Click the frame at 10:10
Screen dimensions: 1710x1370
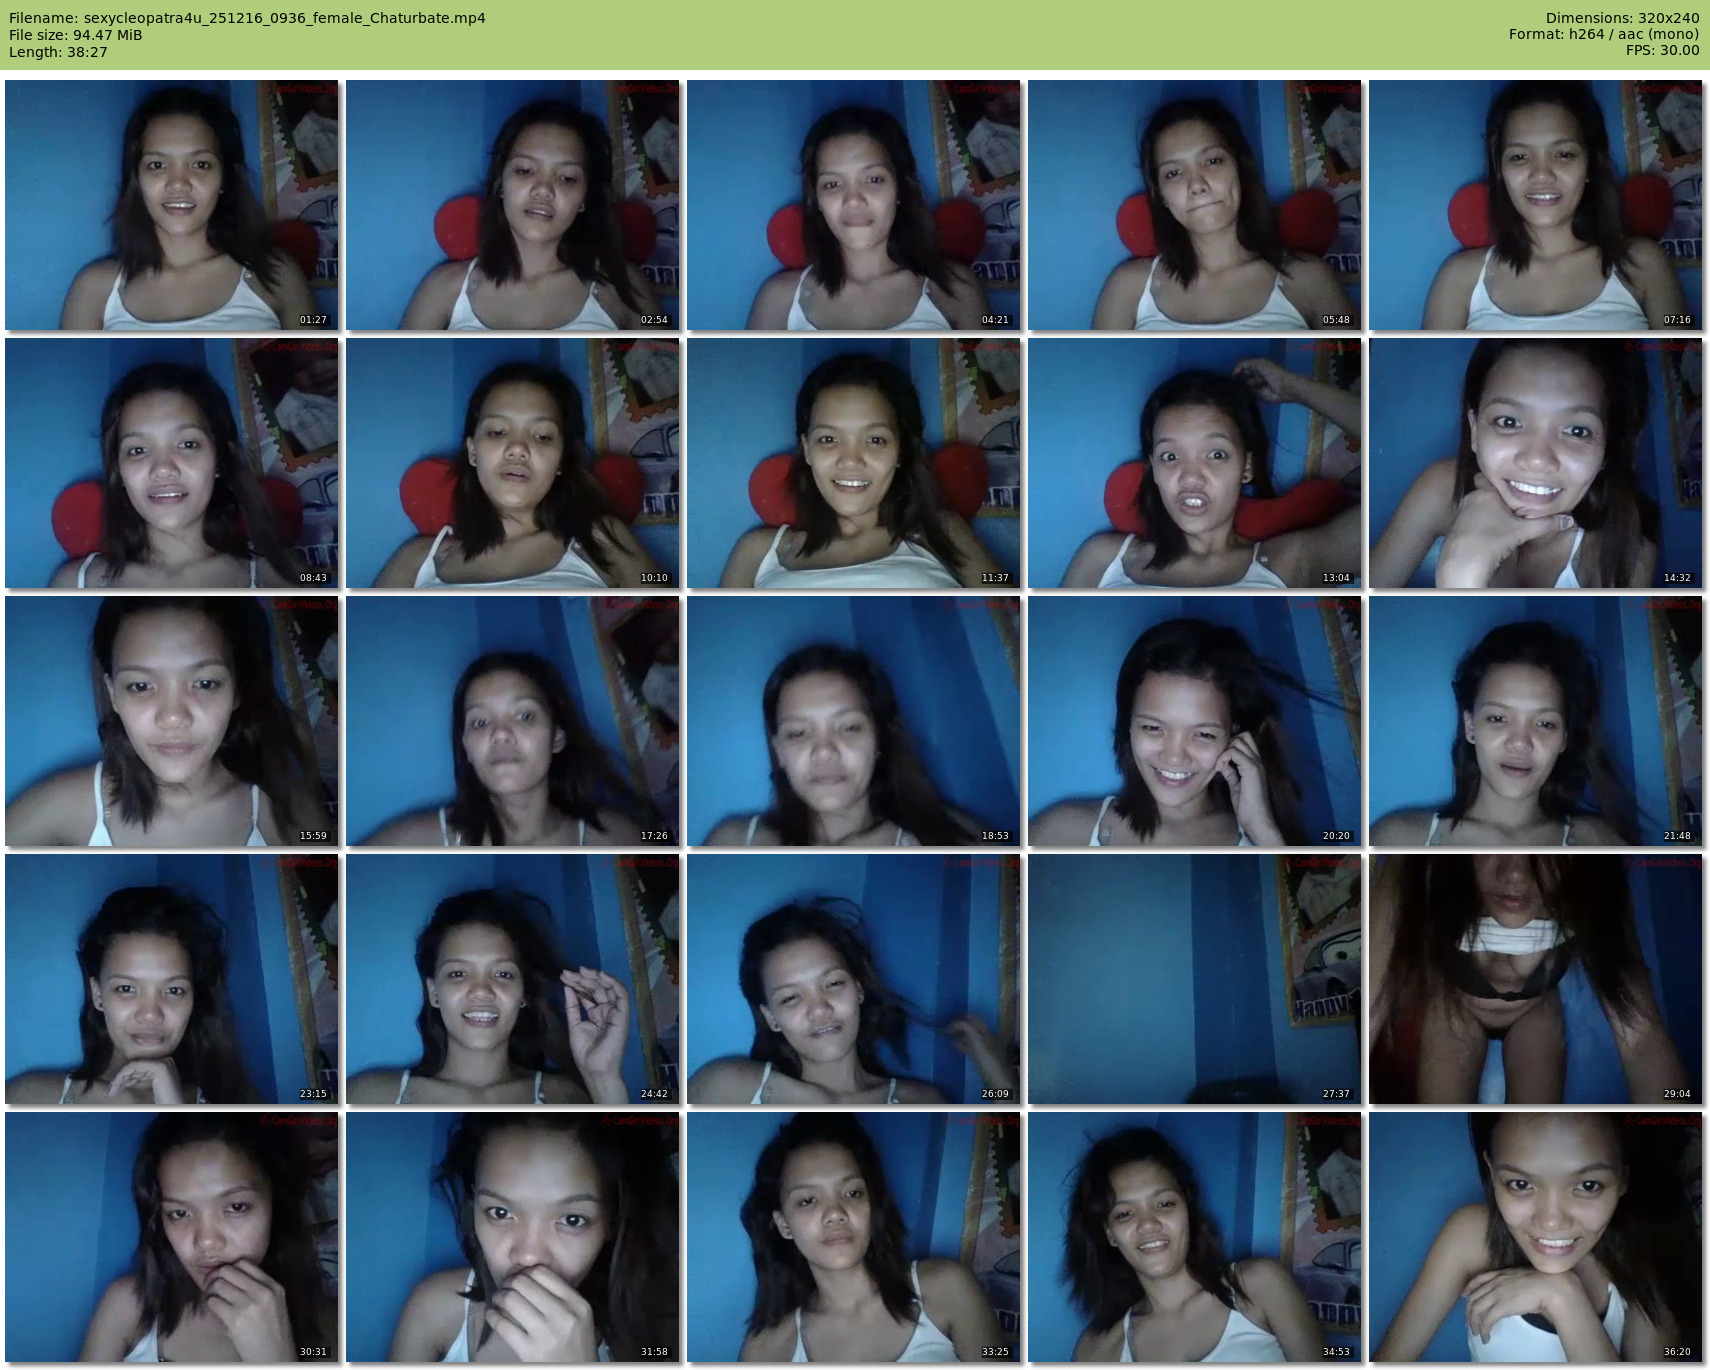[x=513, y=463]
